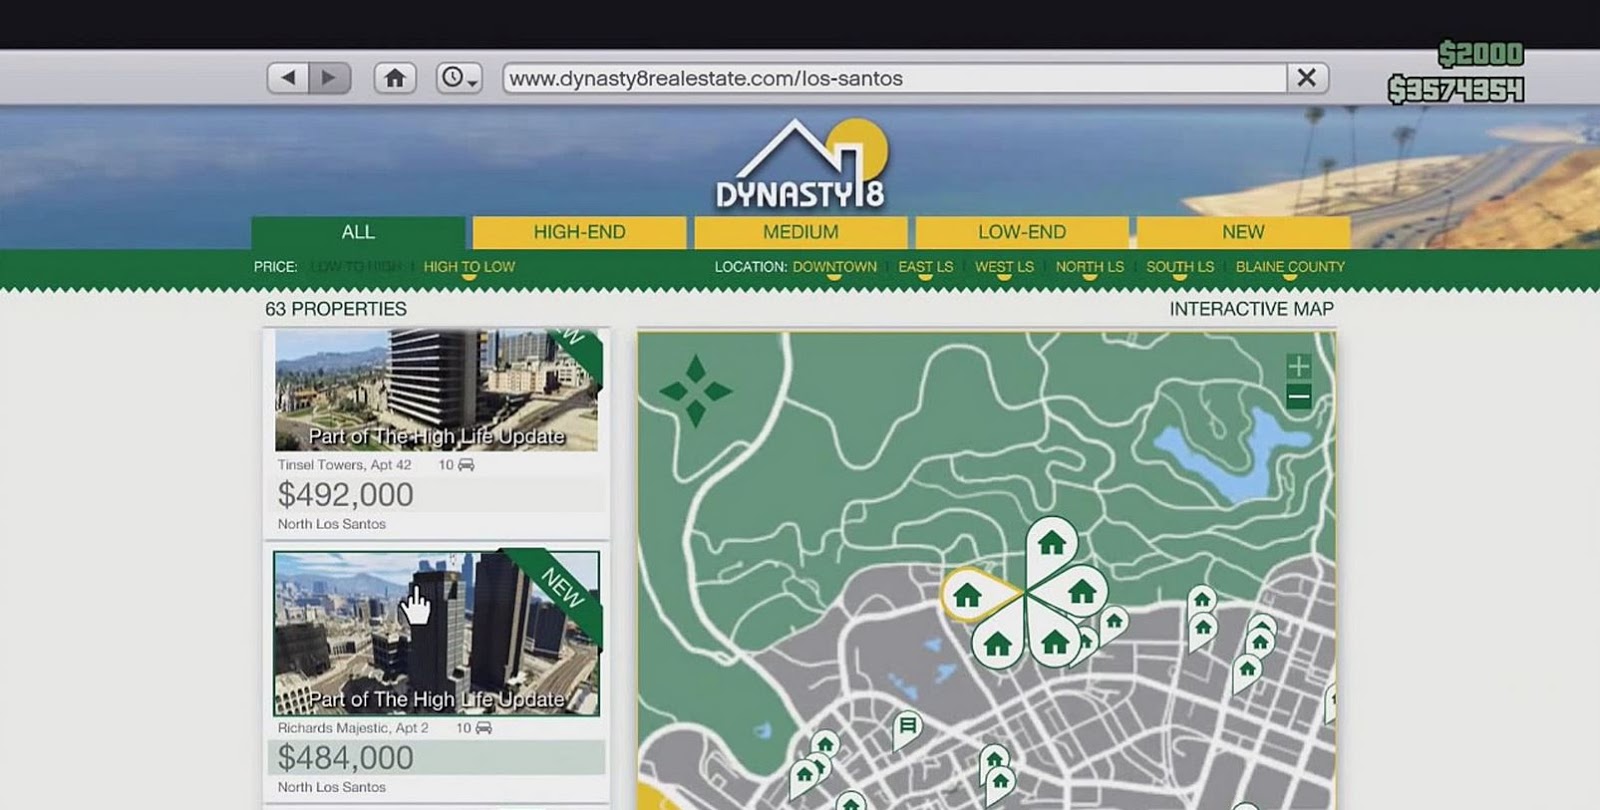The width and height of the screenshot is (1600, 810).
Task: Click the X button beside address bar
Action: point(1306,78)
